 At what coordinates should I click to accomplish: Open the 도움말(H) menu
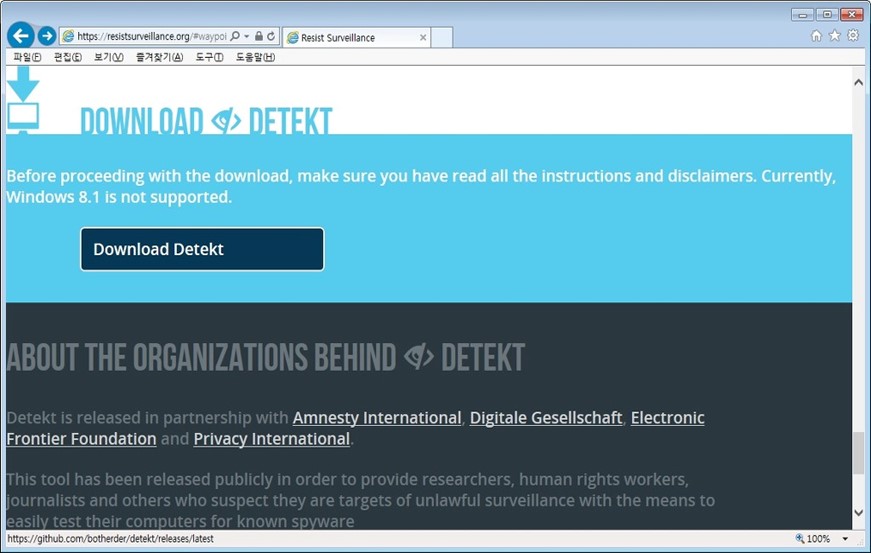(x=256, y=57)
